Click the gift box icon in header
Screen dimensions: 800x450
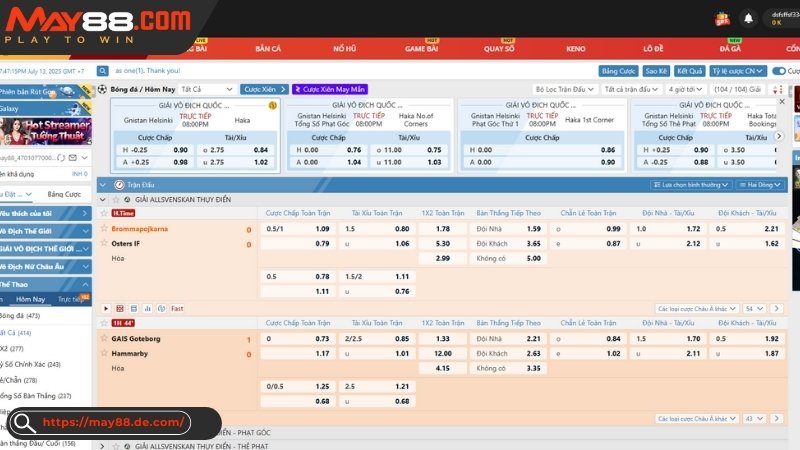point(722,19)
